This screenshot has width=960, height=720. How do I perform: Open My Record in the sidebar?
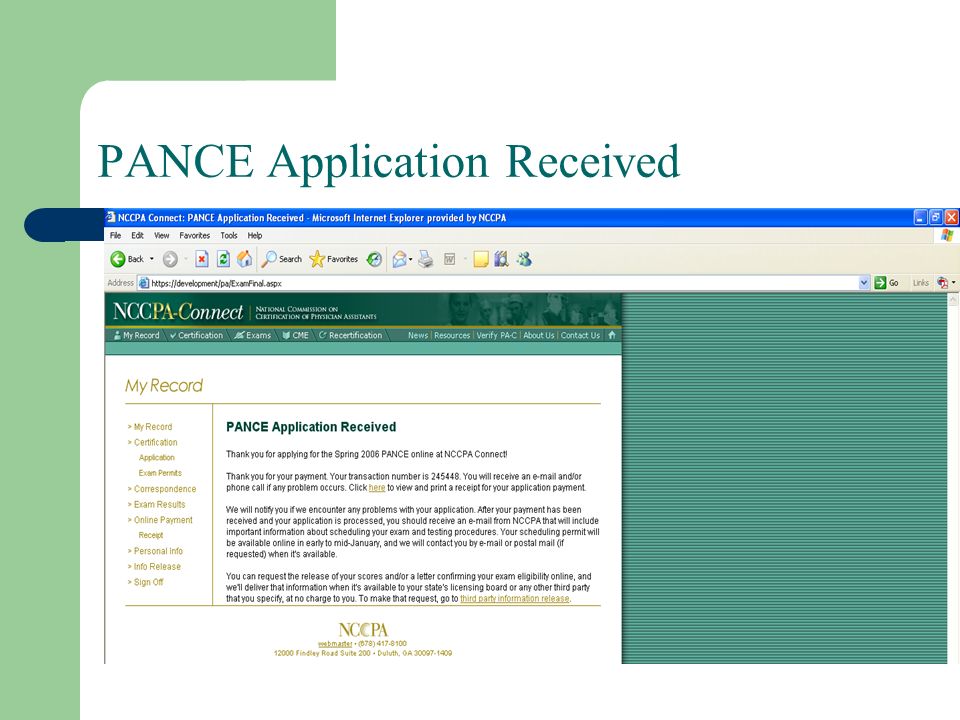click(x=152, y=427)
